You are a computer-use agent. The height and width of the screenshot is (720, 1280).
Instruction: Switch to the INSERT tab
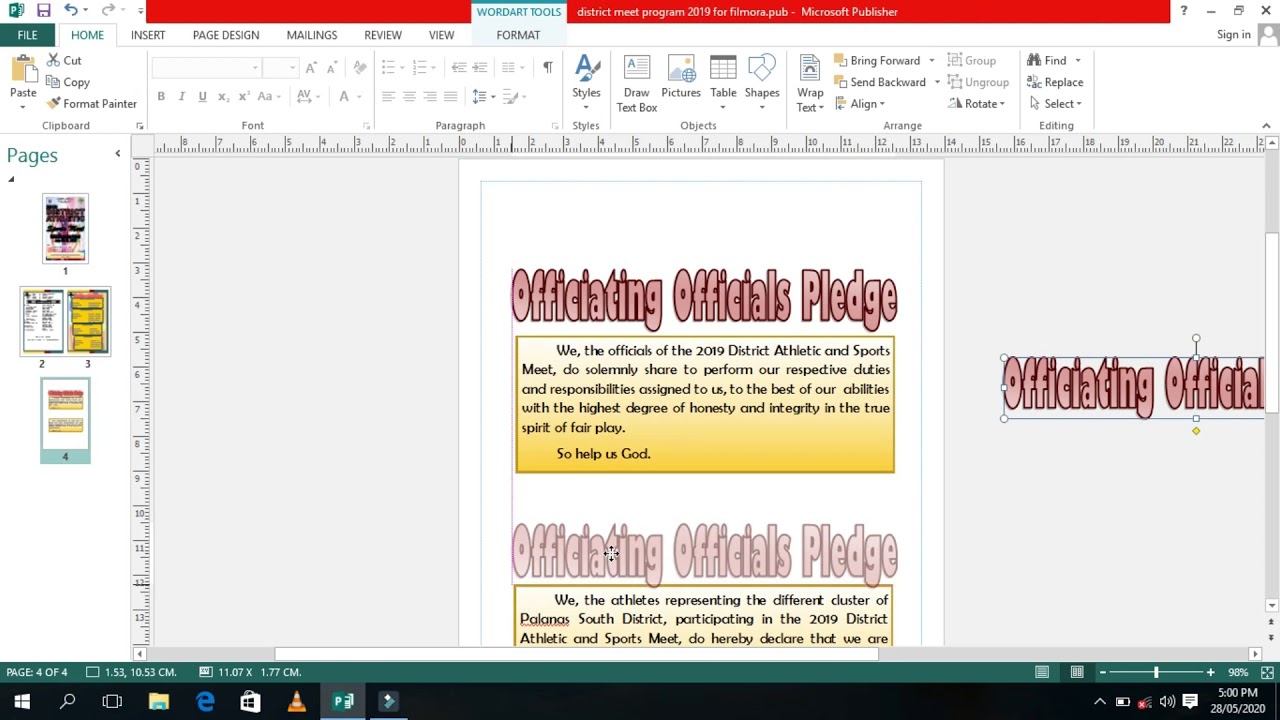[x=148, y=35]
